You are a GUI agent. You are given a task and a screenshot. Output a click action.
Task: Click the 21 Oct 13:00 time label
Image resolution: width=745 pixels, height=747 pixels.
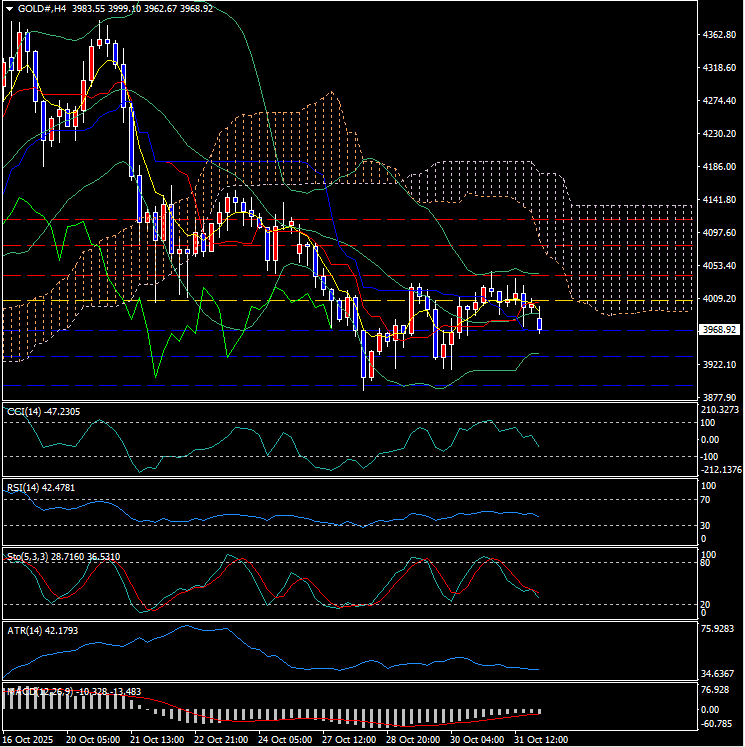[x=159, y=739]
